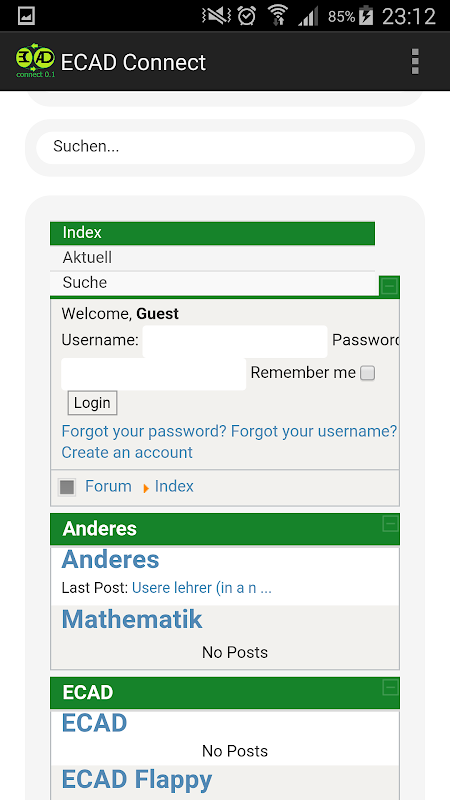The width and height of the screenshot is (450, 800).
Task: Collapse the login panel minus button
Action: pyautogui.click(x=389, y=286)
